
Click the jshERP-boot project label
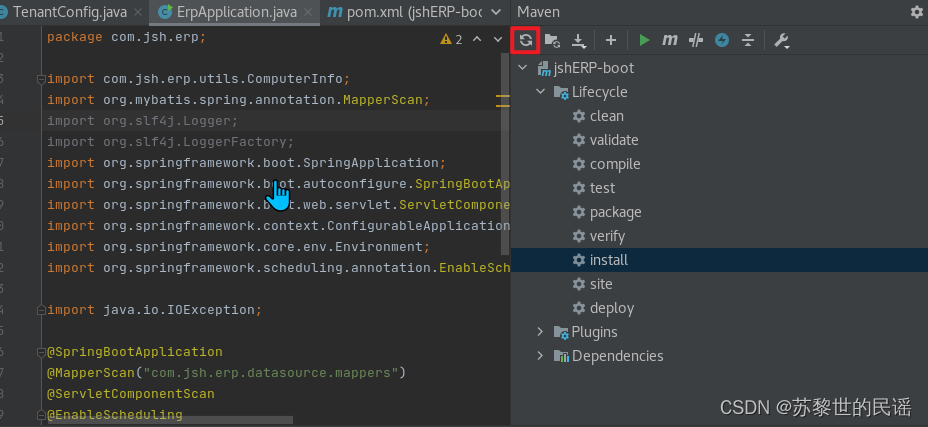594,68
